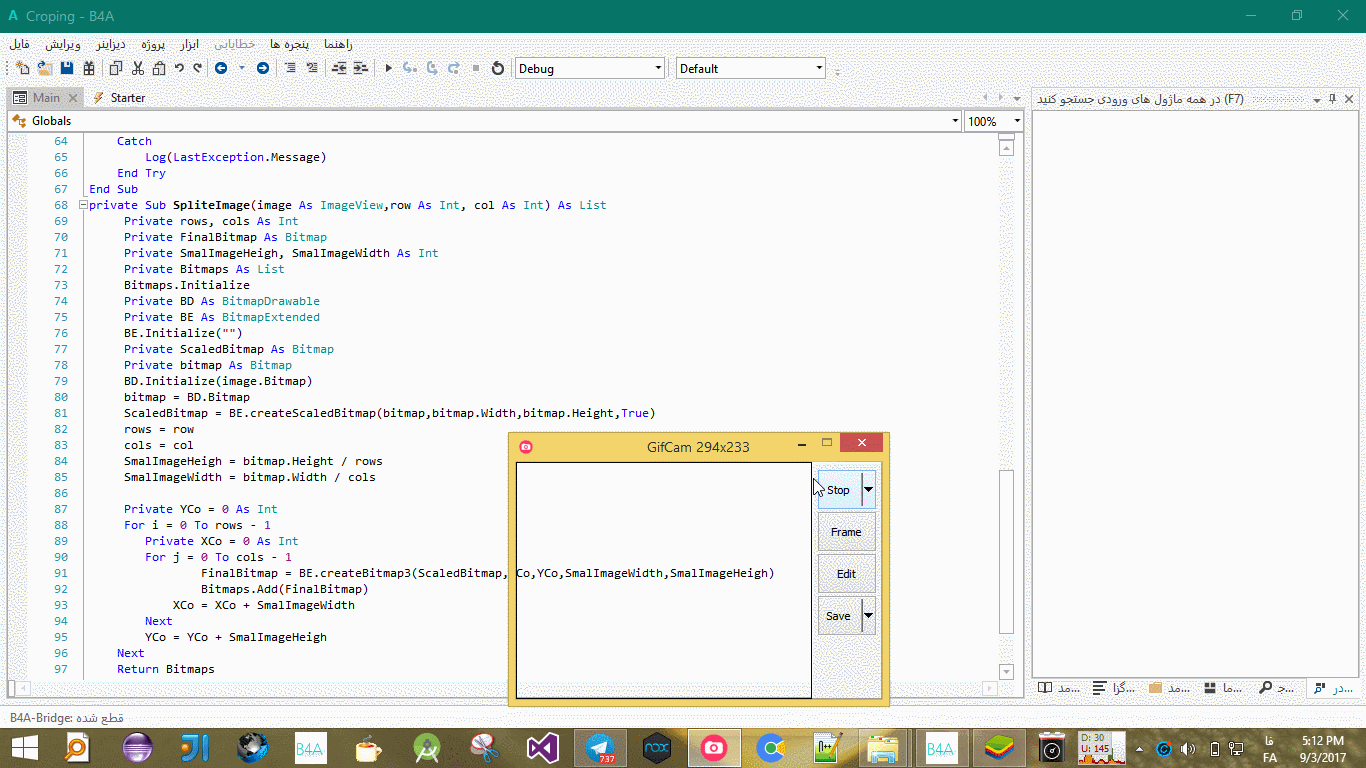The width and height of the screenshot is (1366, 768).
Task: Open Telegram from the Windows taskbar
Action: 601,748
